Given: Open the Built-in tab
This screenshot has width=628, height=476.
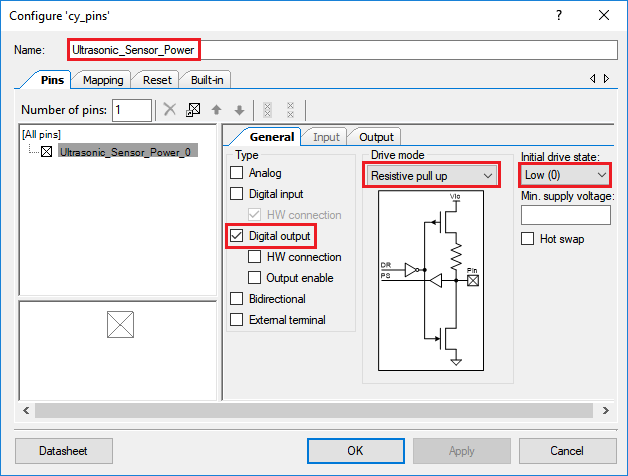Looking at the screenshot, I should 207,80.
